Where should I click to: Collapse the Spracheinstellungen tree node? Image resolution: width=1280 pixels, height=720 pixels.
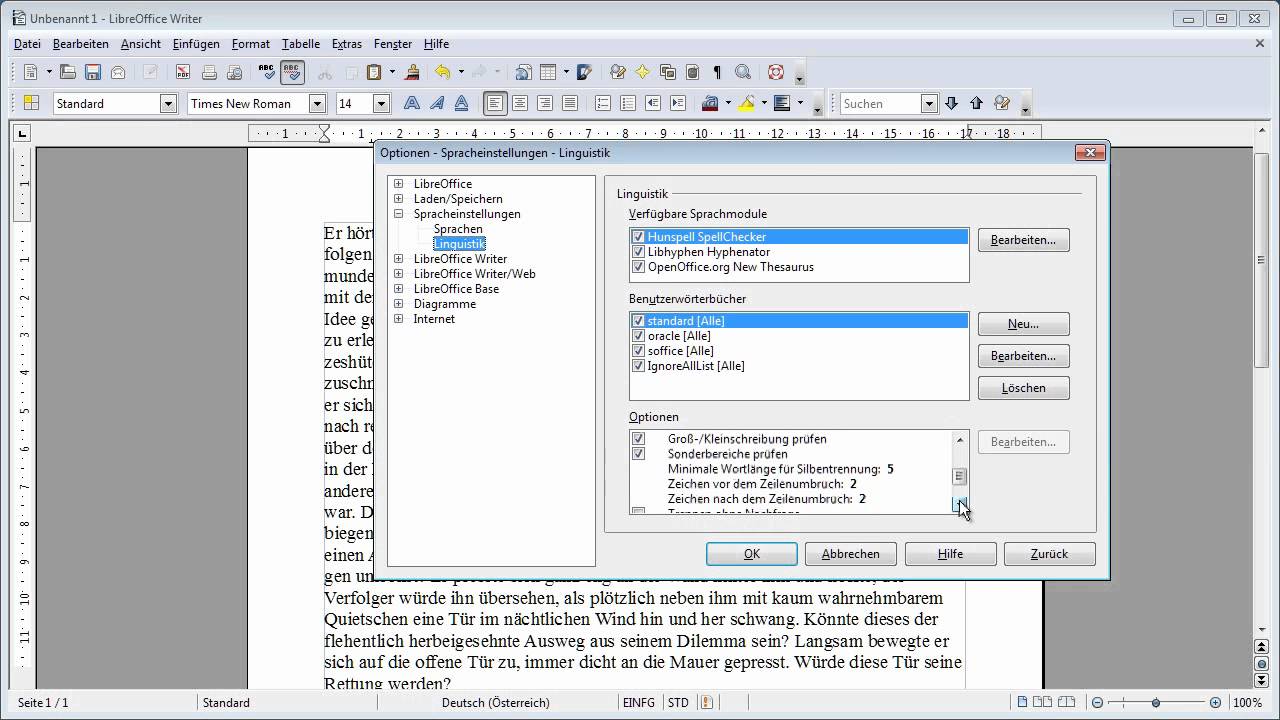(x=399, y=214)
